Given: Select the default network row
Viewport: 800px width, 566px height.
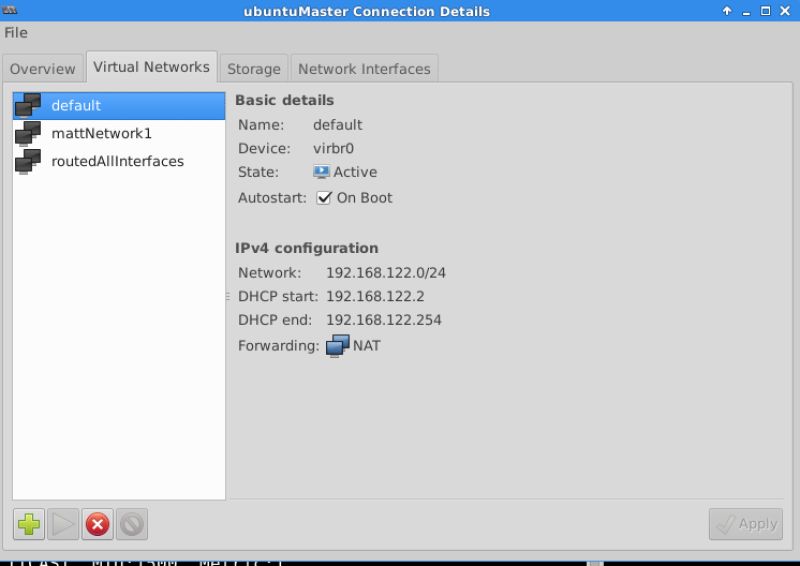Looking at the screenshot, I should pyautogui.click(x=119, y=106).
